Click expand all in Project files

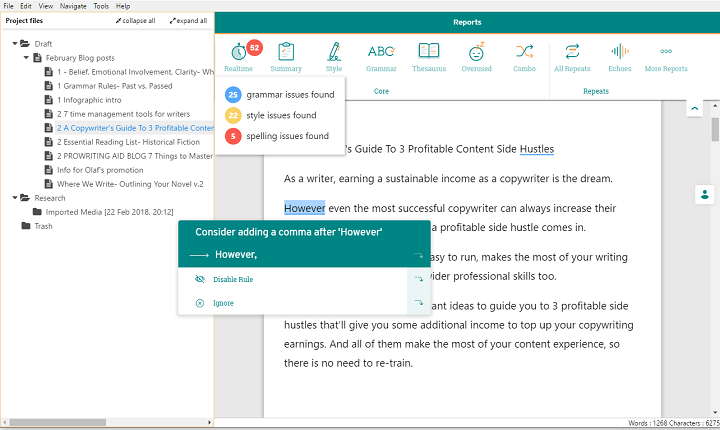tap(188, 21)
